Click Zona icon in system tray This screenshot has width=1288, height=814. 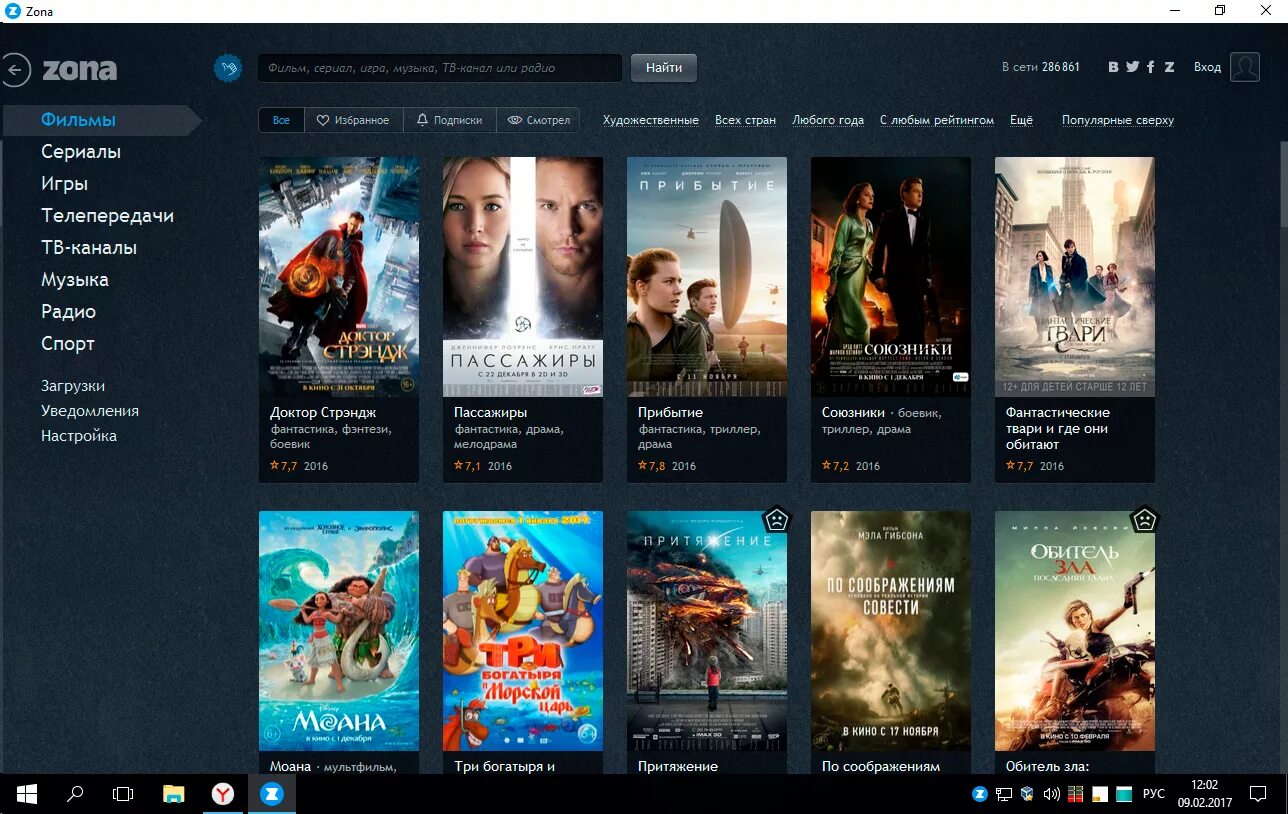coord(981,794)
